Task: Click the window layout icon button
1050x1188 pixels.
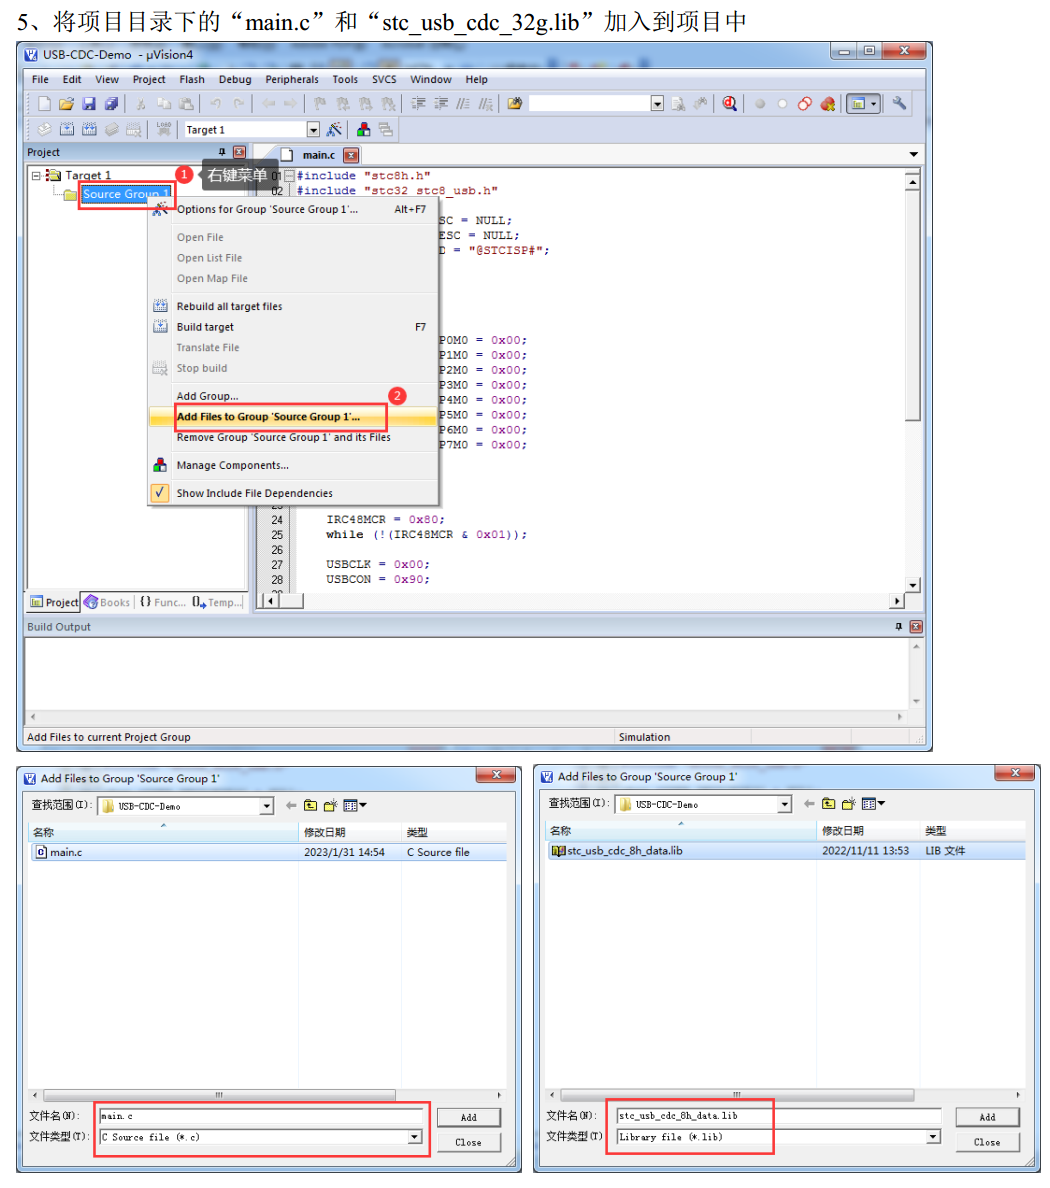Action: pyautogui.click(x=858, y=104)
